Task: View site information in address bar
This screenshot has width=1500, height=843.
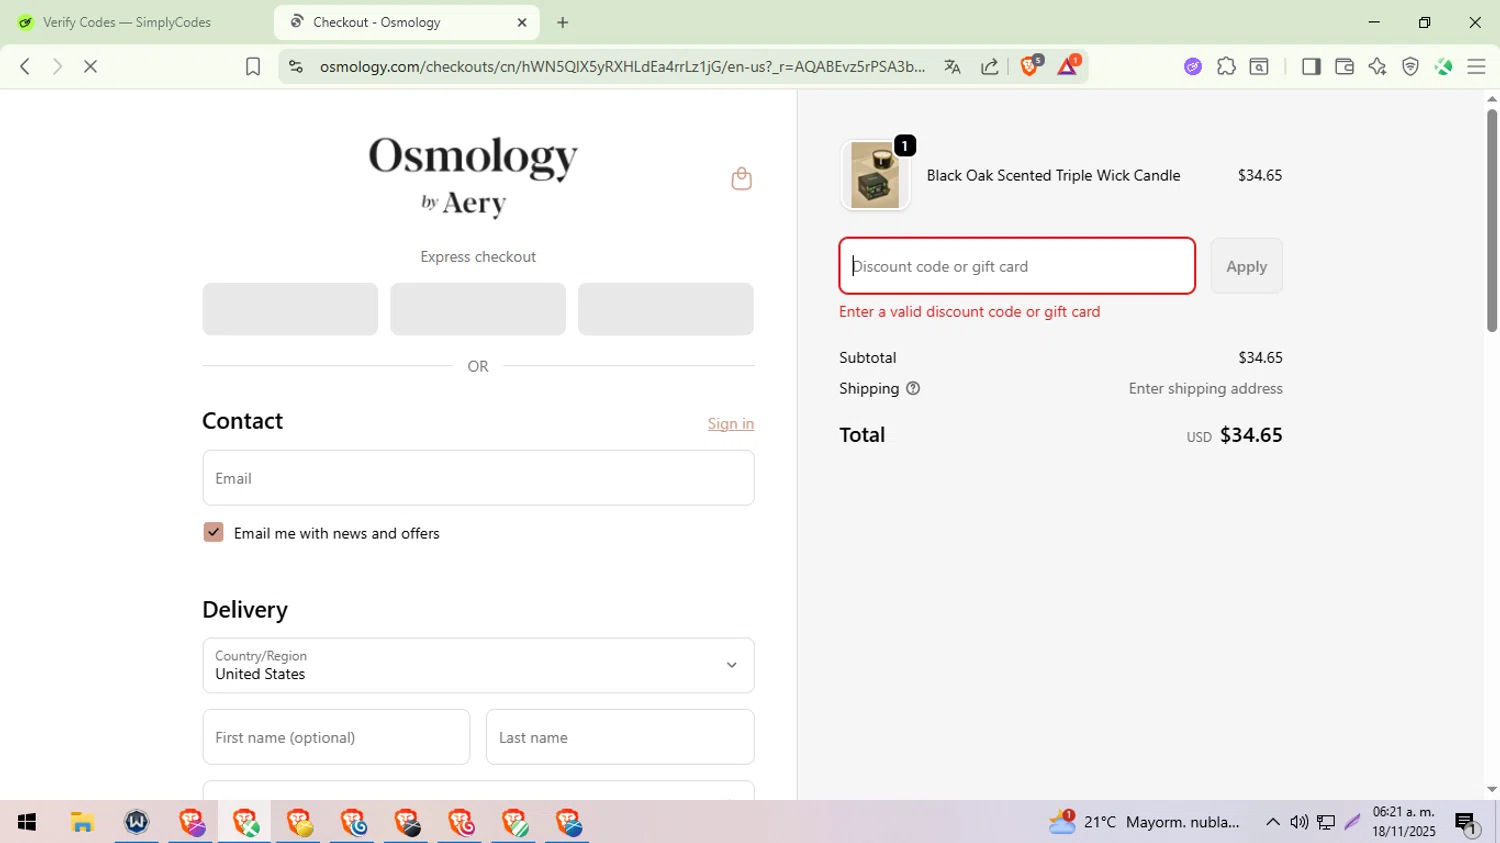Action: point(295,66)
